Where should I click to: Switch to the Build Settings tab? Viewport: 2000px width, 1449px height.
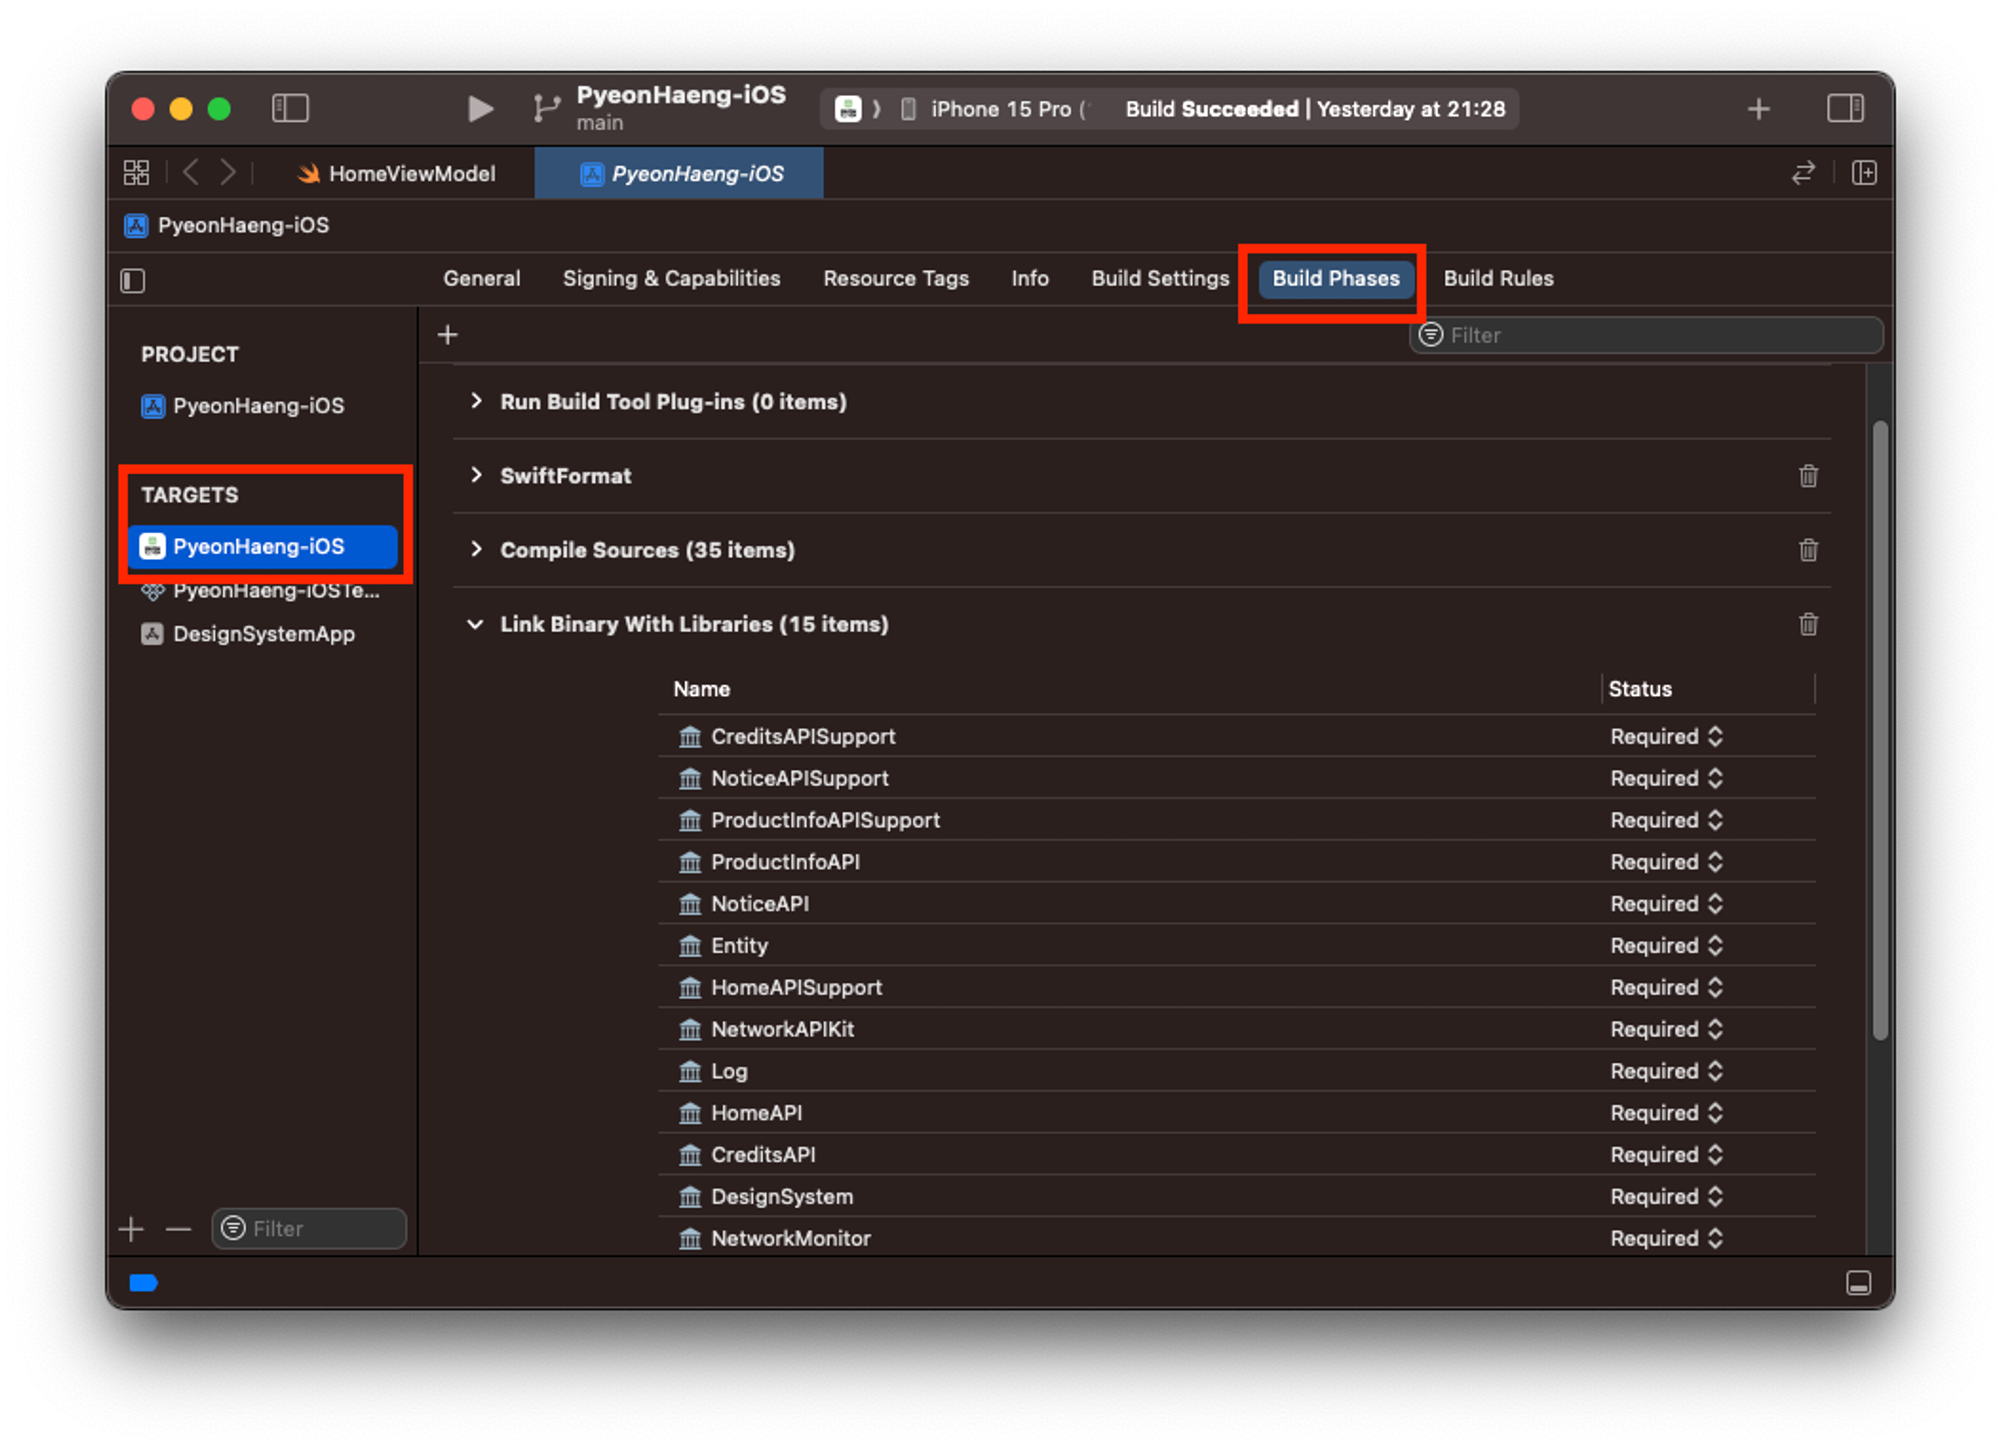tap(1160, 279)
